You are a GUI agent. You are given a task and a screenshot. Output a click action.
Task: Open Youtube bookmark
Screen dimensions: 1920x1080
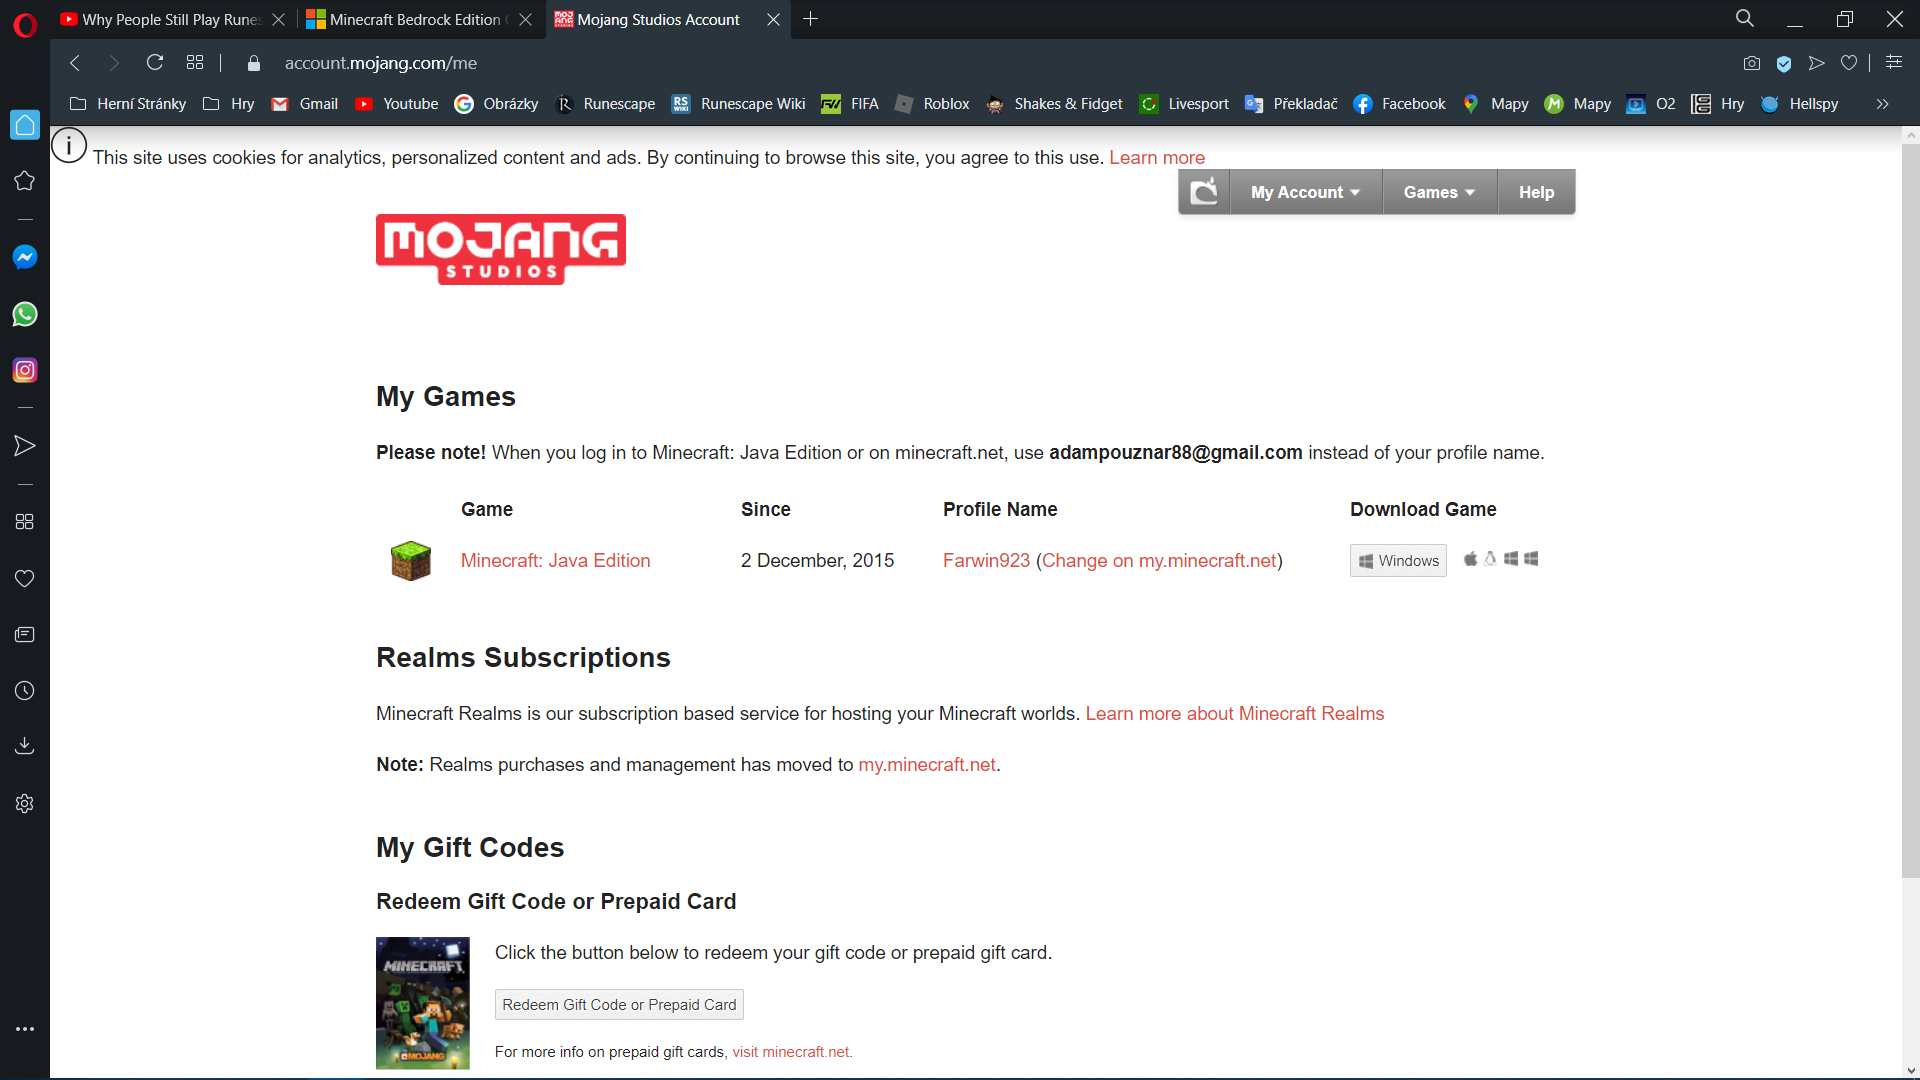397,104
